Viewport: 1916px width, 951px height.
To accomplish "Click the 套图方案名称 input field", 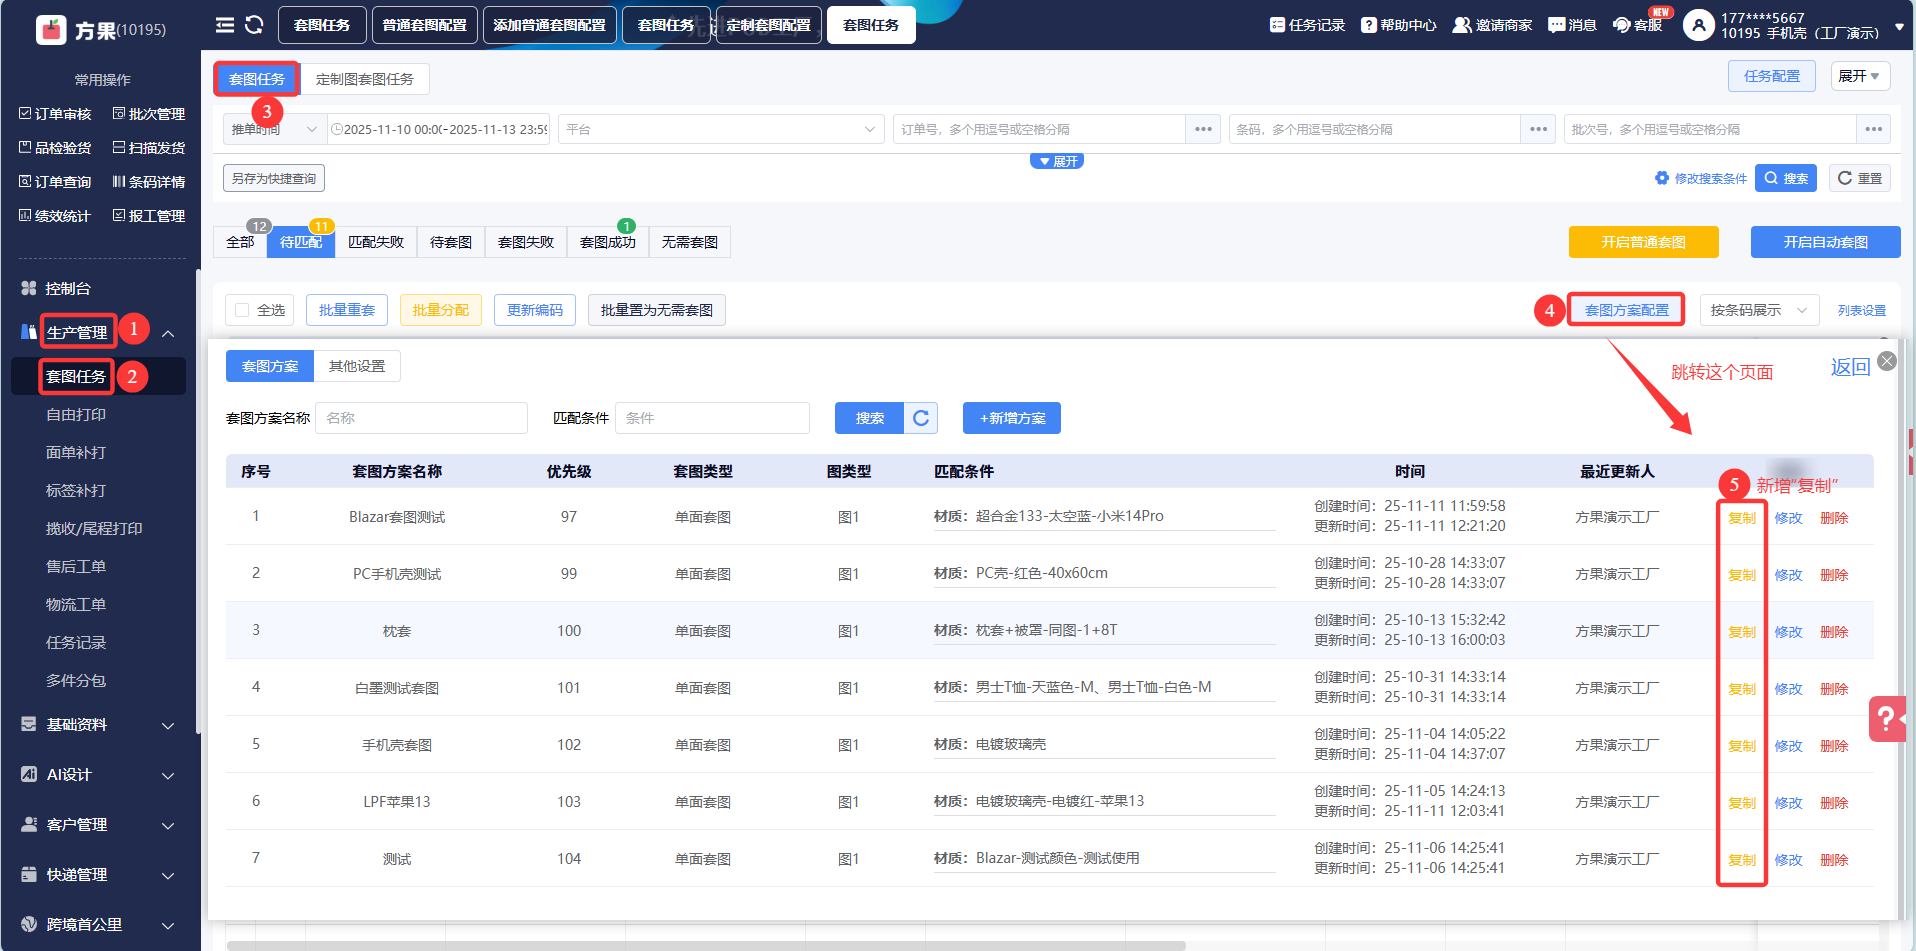I will (421, 418).
